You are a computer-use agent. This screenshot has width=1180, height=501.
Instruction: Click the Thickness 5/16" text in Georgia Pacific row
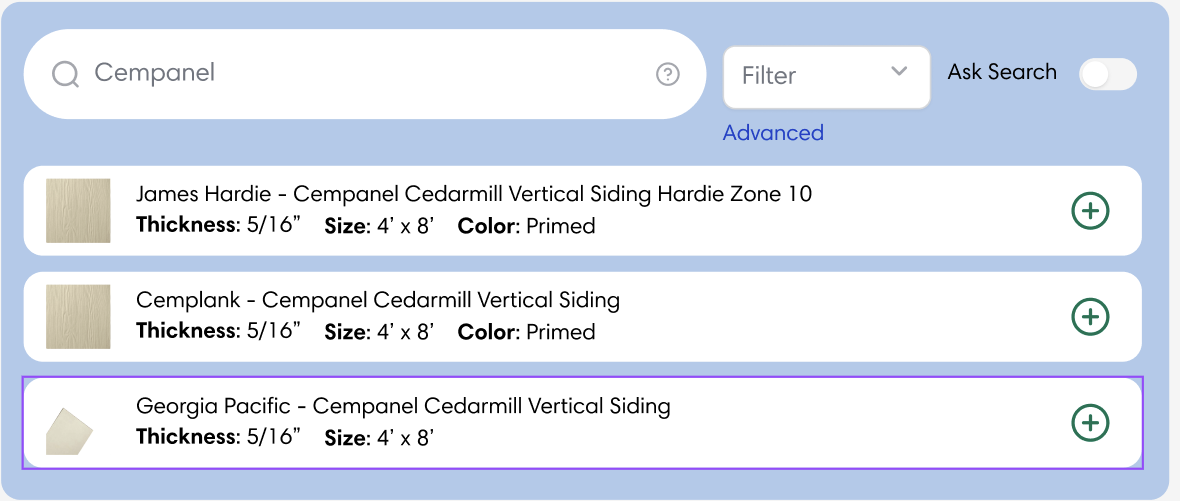(x=218, y=438)
